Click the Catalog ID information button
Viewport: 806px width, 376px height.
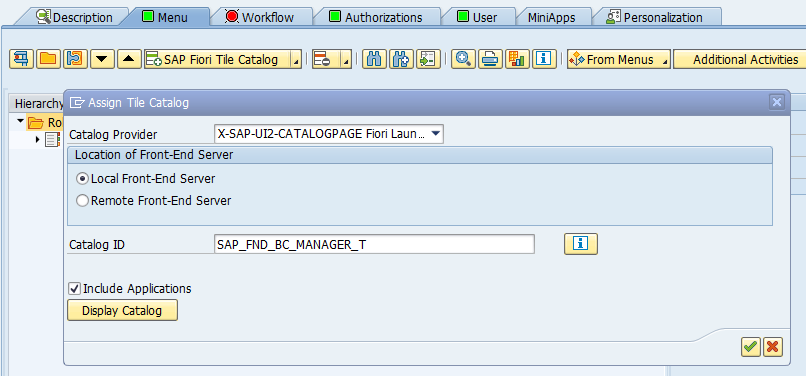(x=581, y=244)
